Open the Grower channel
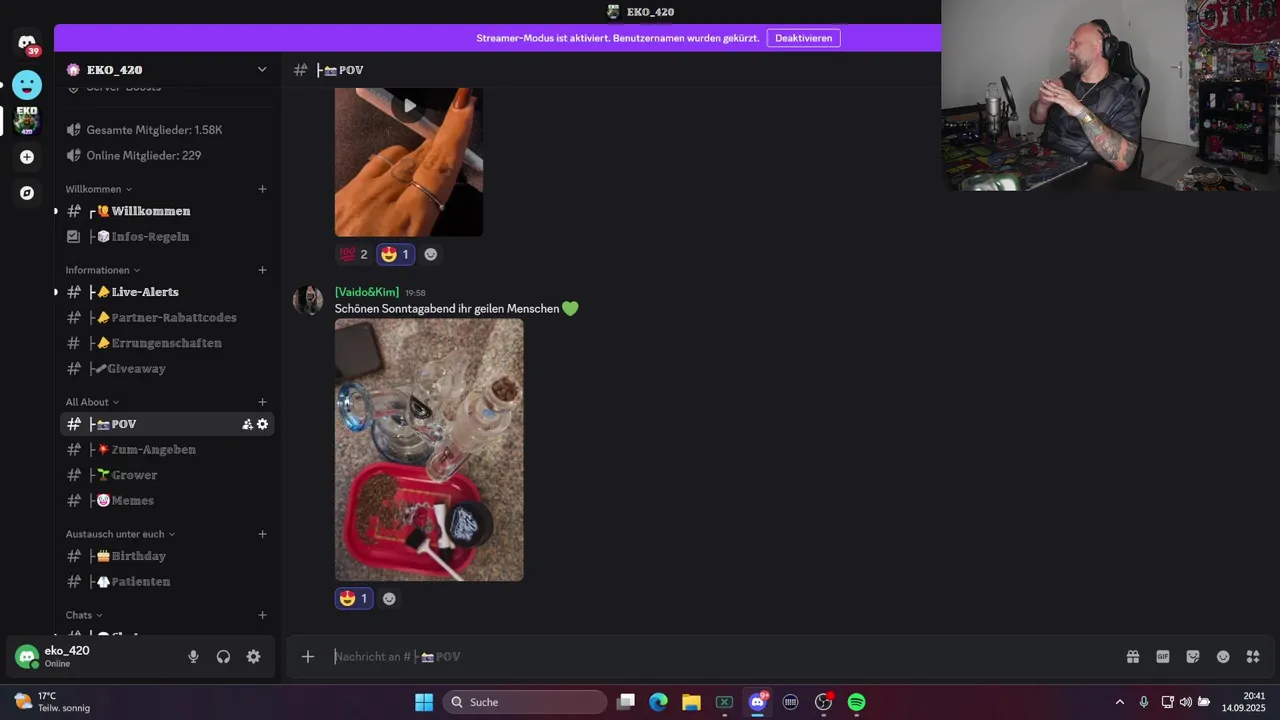The image size is (1280, 720). click(x=167, y=475)
